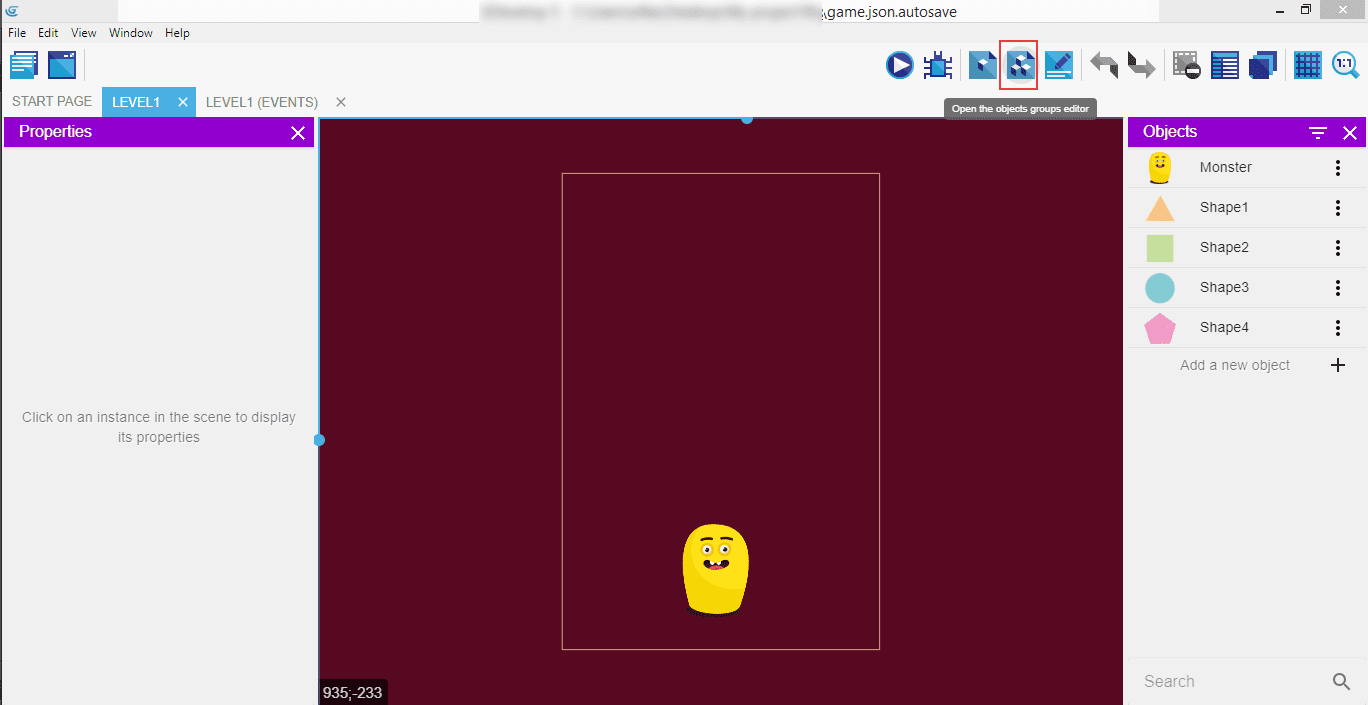Open the Objects panel filter options
Image resolution: width=1368 pixels, height=705 pixels.
click(x=1318, y=133)
